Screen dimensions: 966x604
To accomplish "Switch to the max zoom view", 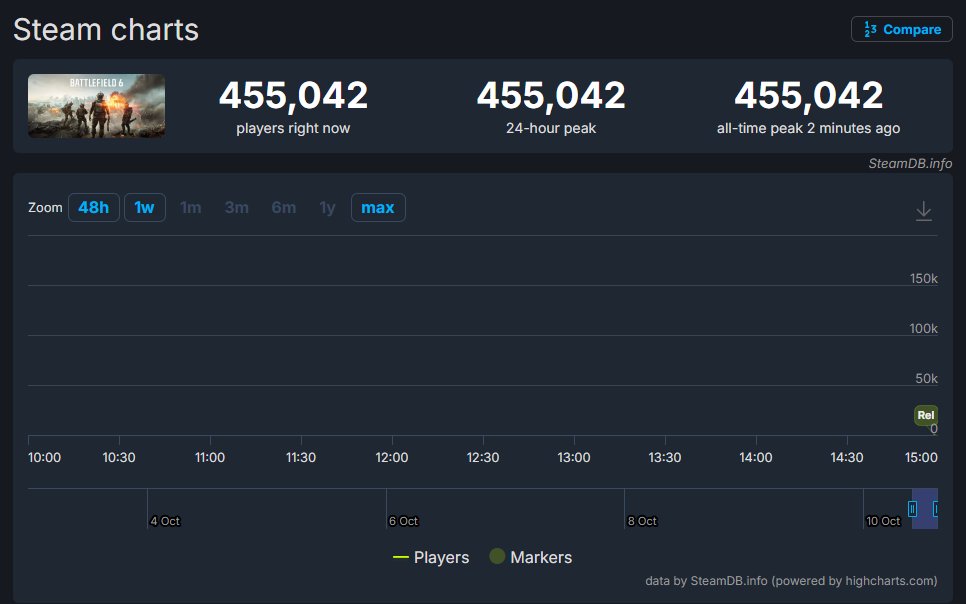I will tap(378, 207).
